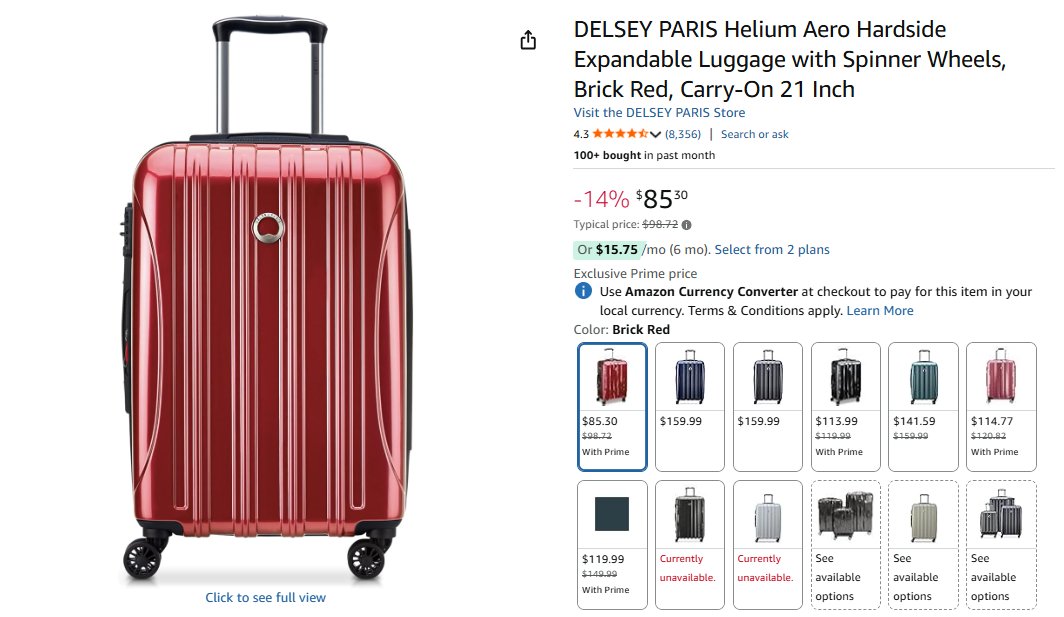
Task: Expand the rating breakdown chevron
Action: (656, 135)
